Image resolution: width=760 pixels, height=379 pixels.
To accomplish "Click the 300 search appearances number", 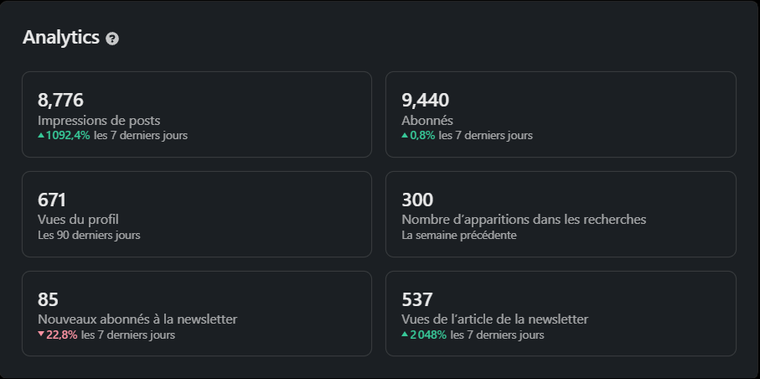I will (x=417, y=200).
